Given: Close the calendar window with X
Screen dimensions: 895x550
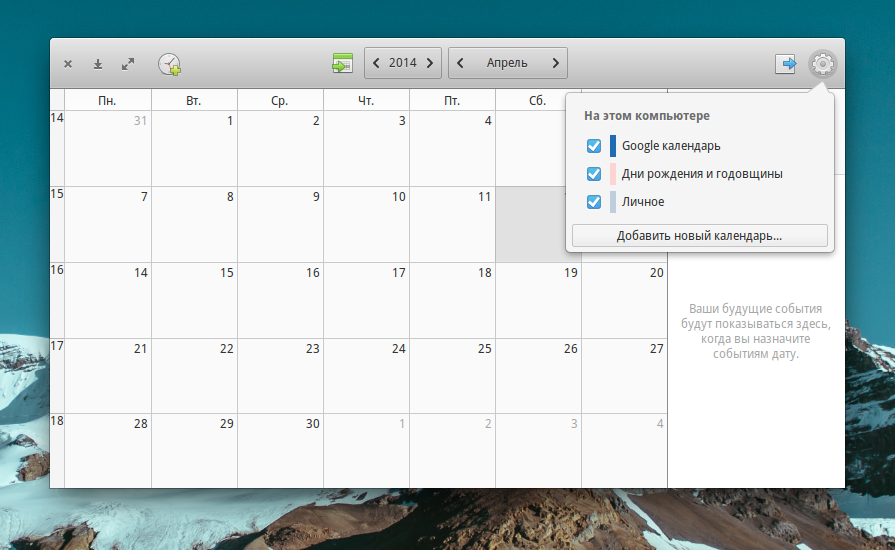Looking at the screenshot, I should tap(68, 64).
